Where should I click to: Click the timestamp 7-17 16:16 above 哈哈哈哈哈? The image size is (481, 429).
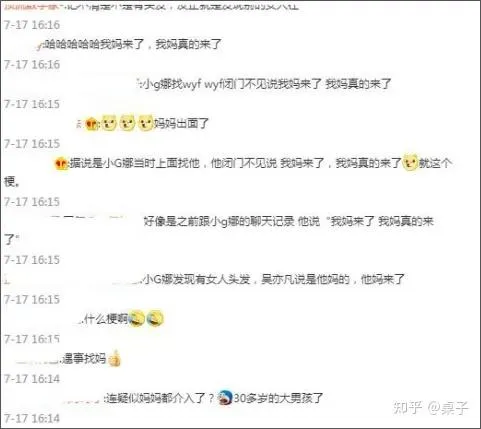pos(32,25)
